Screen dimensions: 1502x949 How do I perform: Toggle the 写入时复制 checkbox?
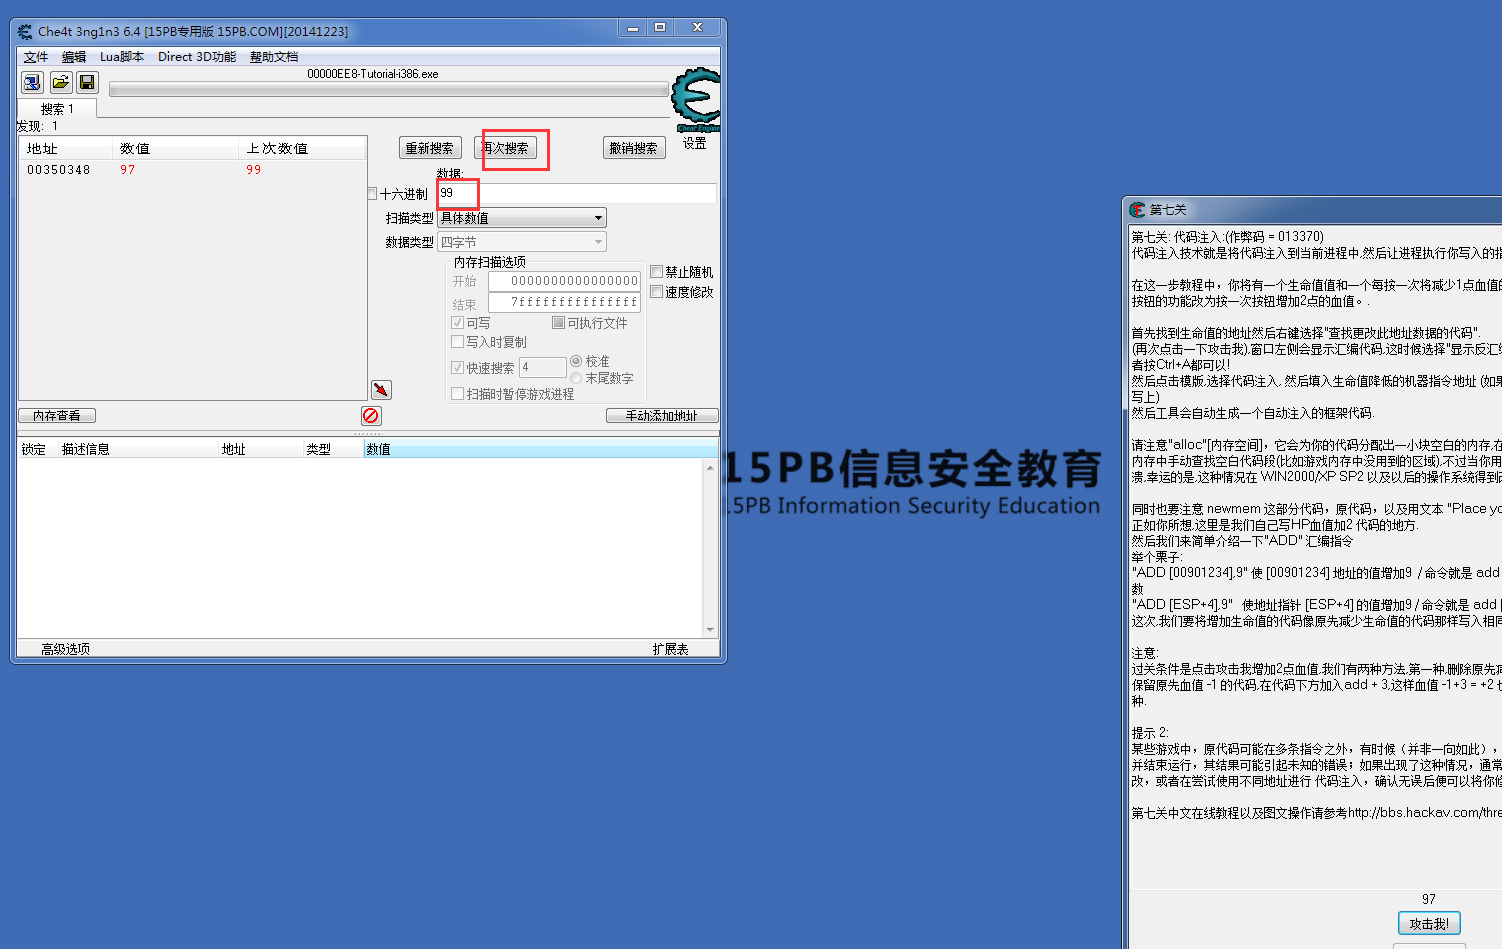tap(457, 342)
